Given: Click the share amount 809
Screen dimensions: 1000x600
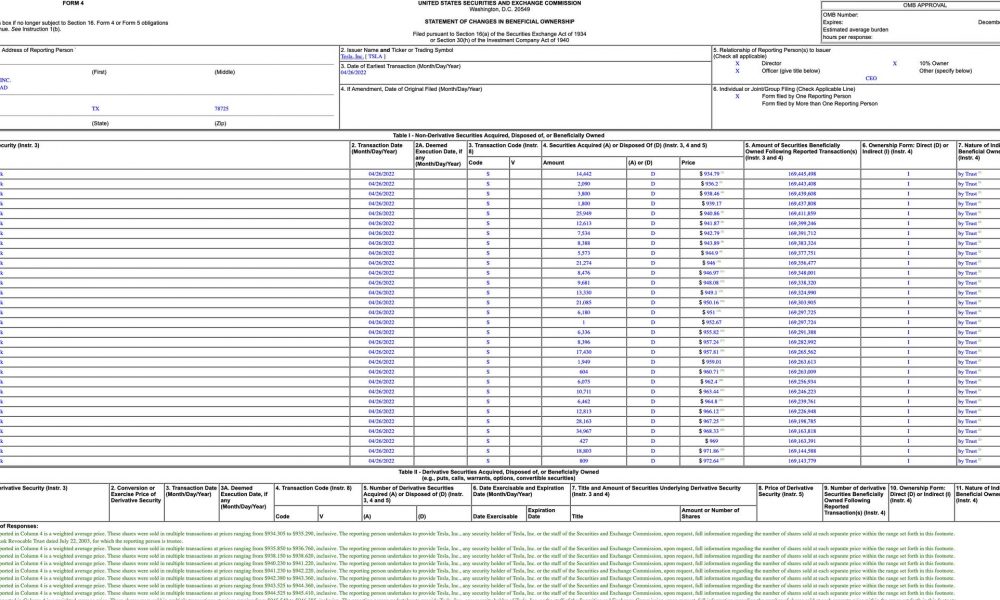Looking at the screenshot, I should pos(583,461).
